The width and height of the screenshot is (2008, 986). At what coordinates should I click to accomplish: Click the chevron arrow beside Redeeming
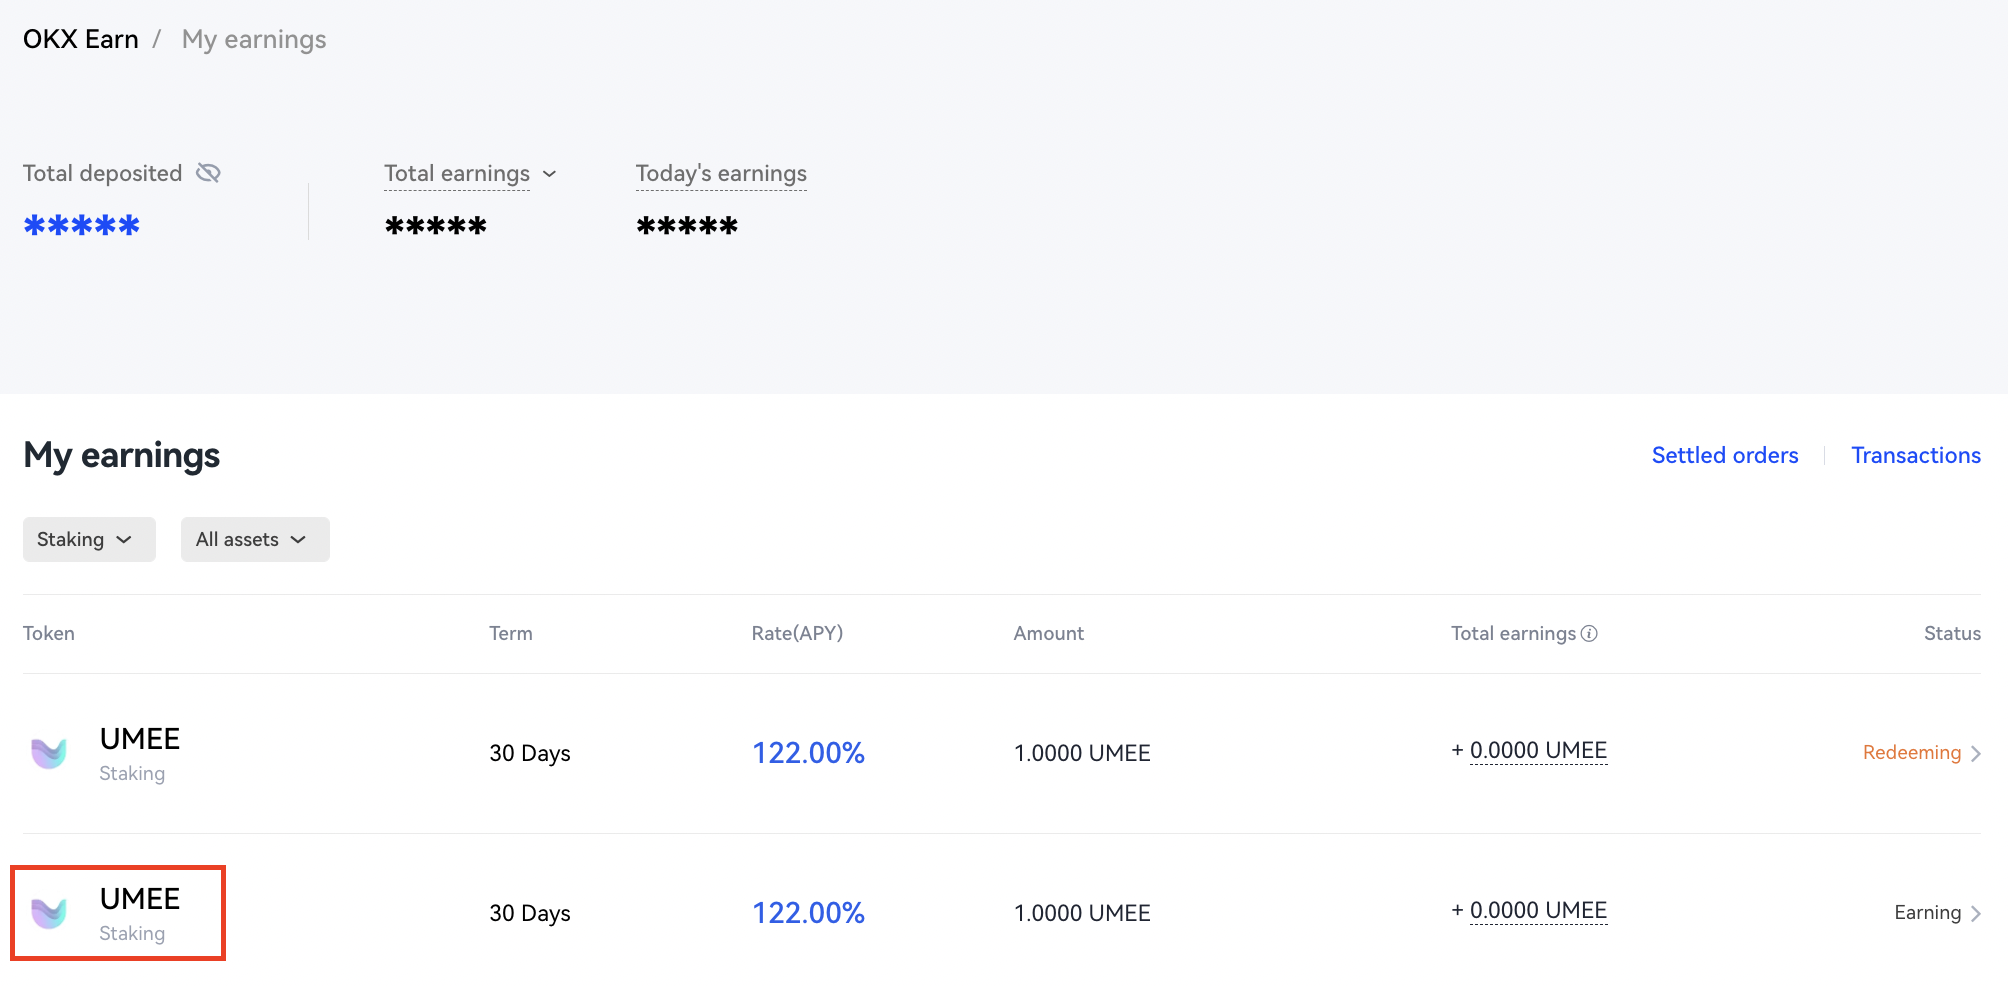(x=1975, y=753)
